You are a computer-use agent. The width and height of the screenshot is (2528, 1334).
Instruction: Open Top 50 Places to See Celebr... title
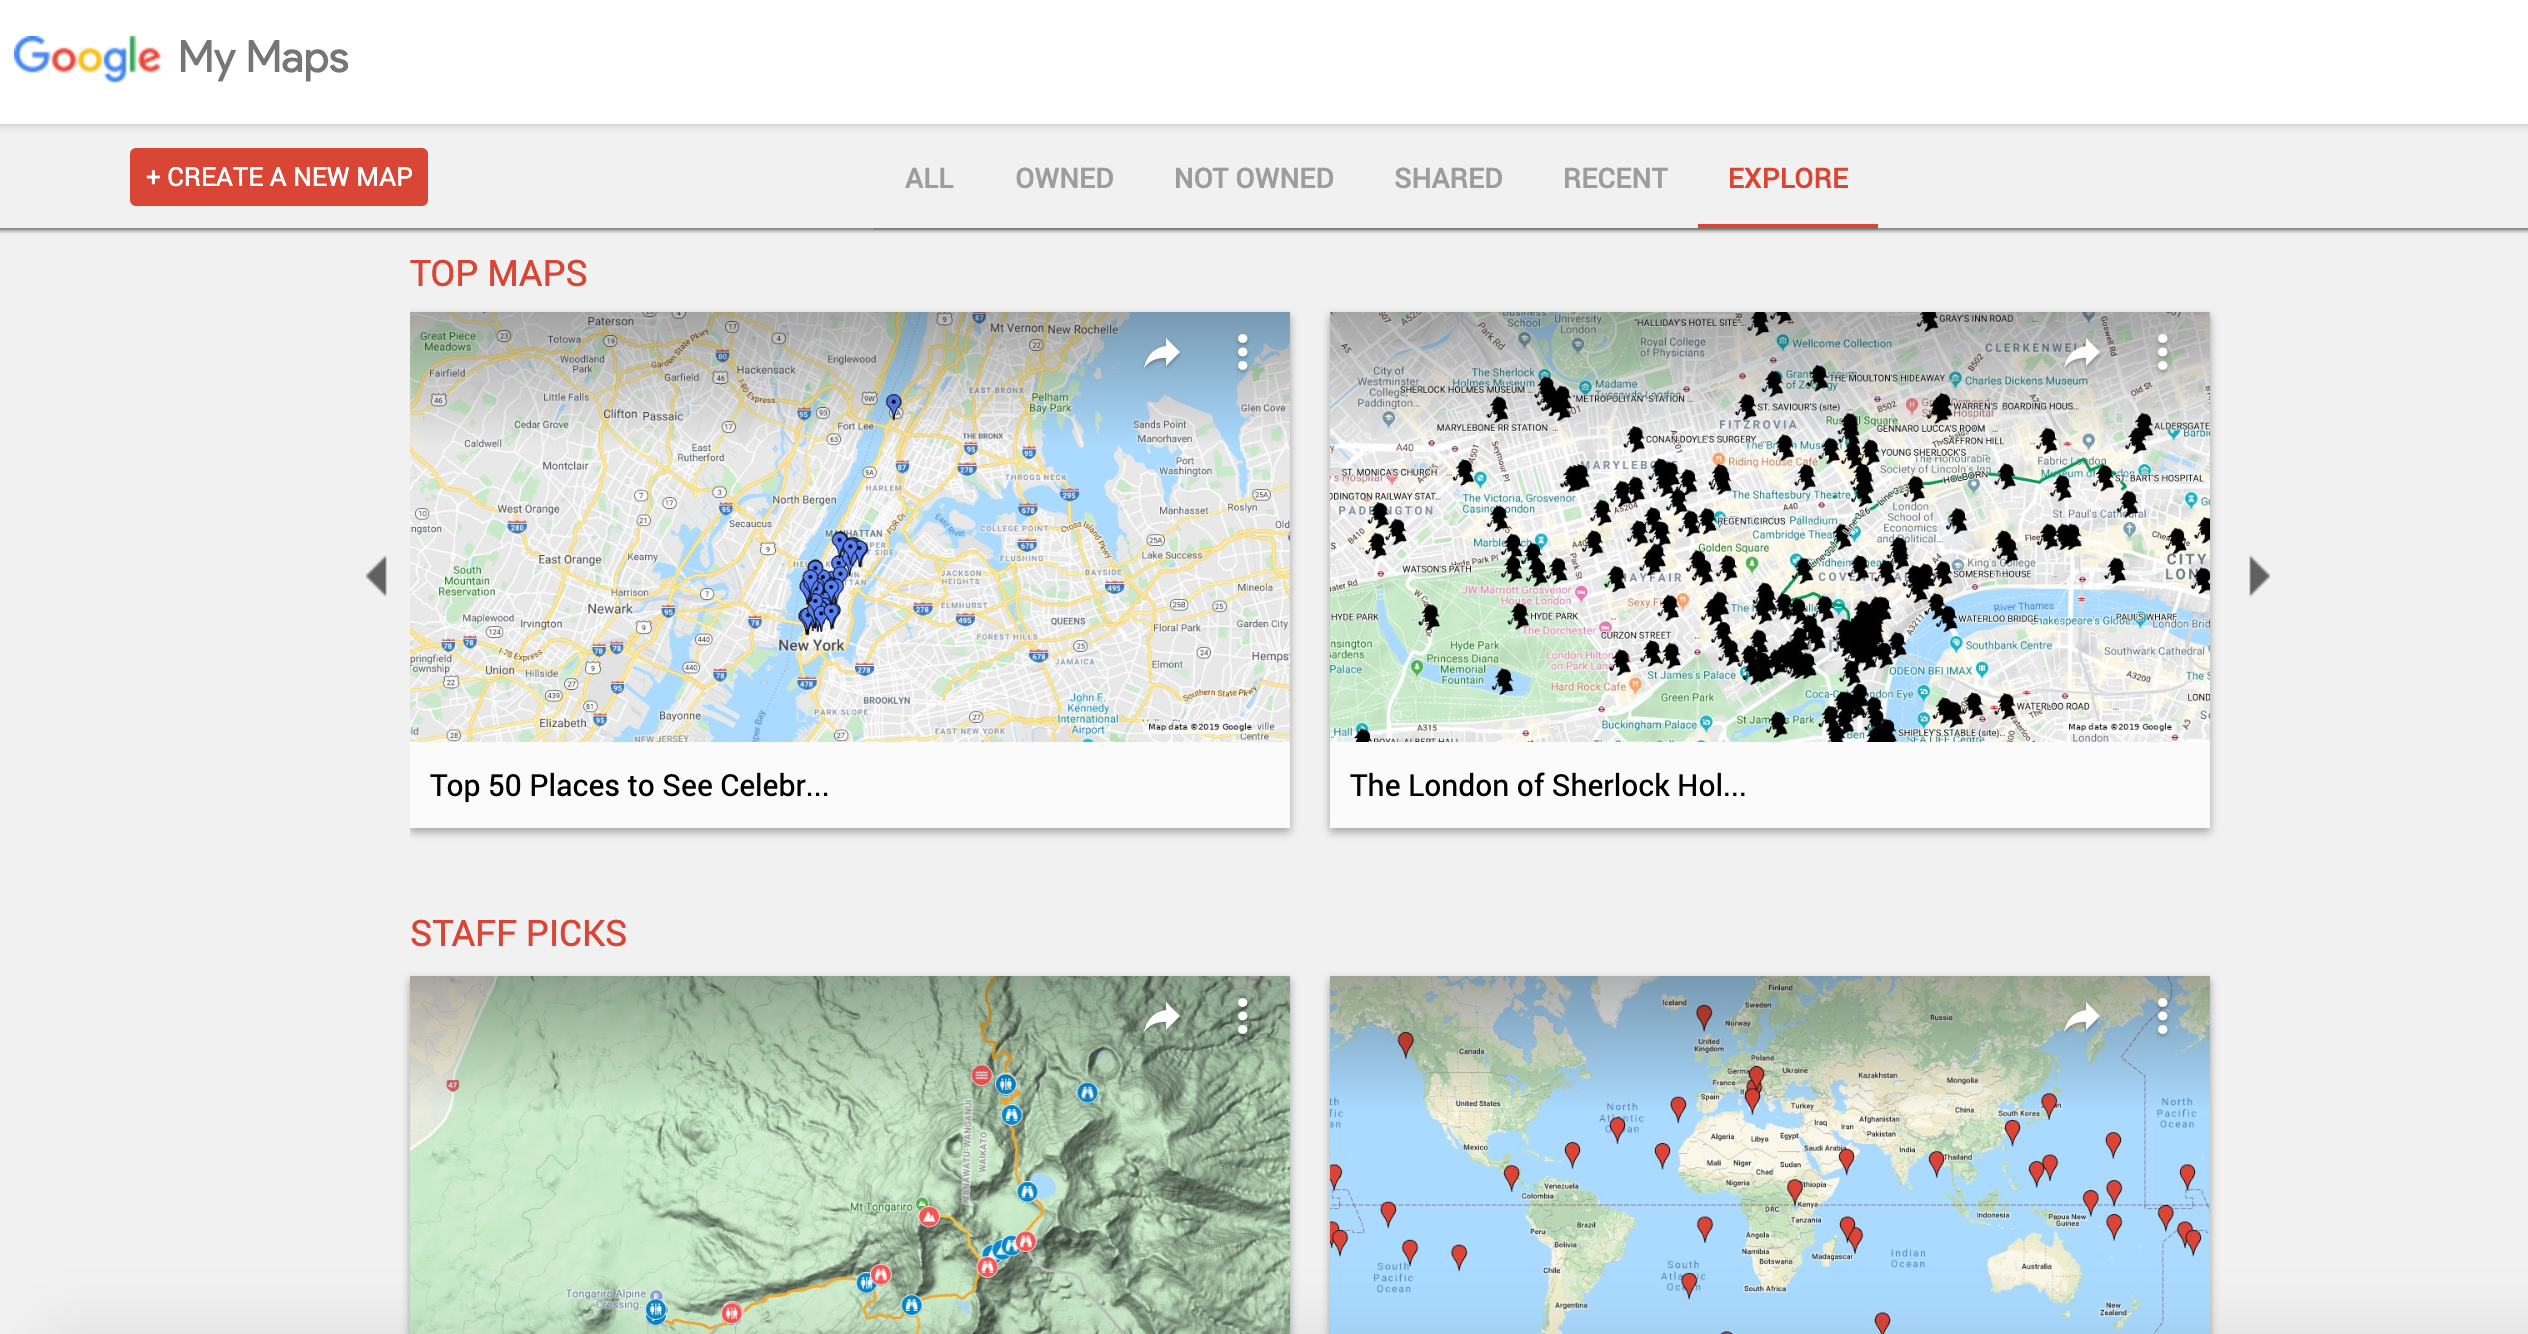tap(629, 786)
